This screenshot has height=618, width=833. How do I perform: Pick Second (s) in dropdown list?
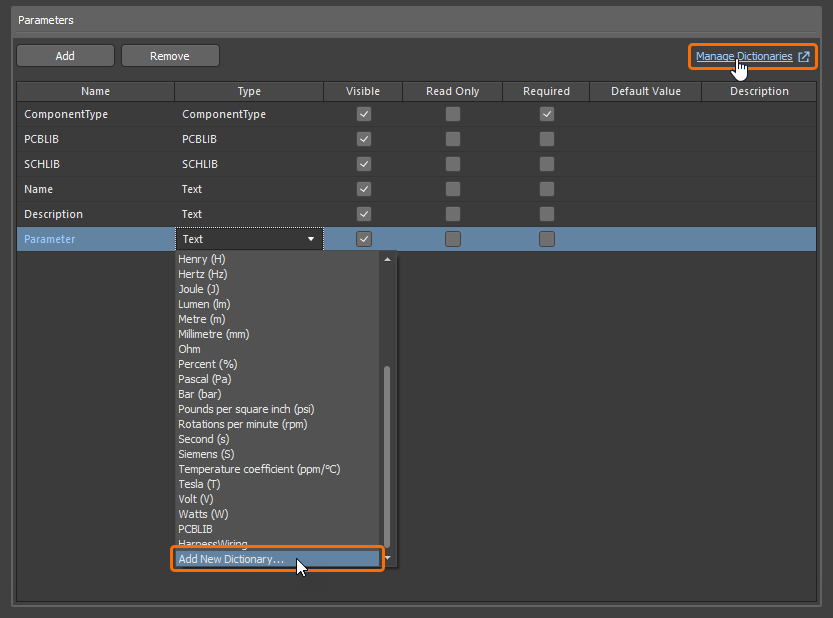tap(203, 439)
